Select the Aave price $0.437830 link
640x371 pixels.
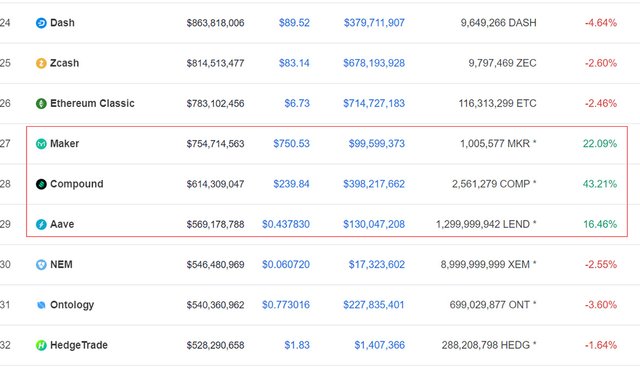pos(286,224)
